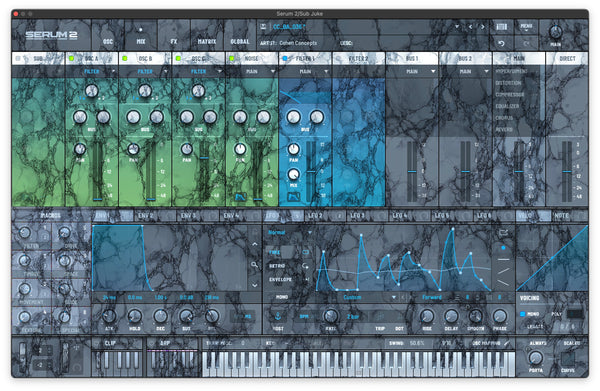Viewport: 600px width, 391px height.
Task: Click the LFO export shape icon
Action: [x=503, y=232]
